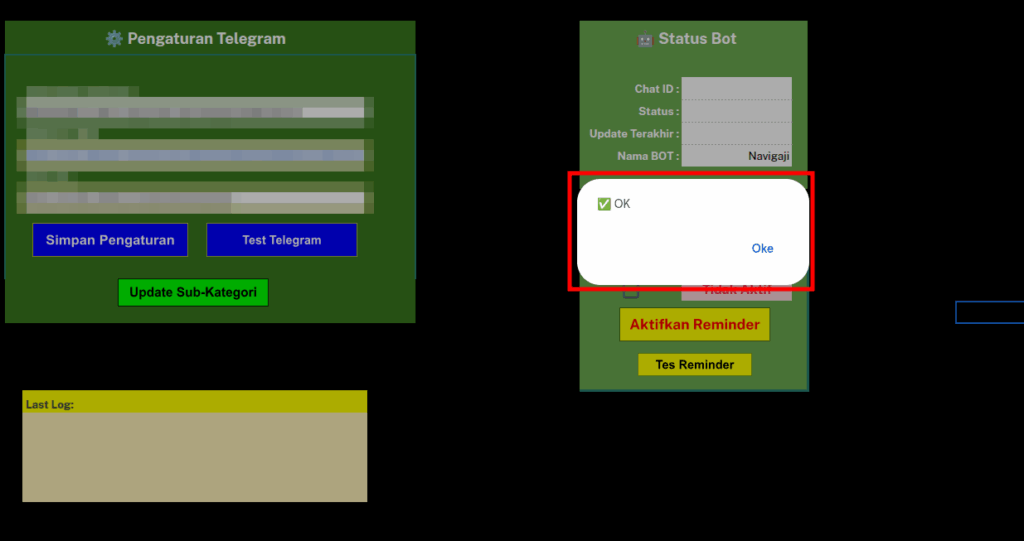Click the bottom blurred input in Pengaturan Telegram
Image resolution: width=1024 pixels, height=541 pixels.
click(x=195, y=198)
